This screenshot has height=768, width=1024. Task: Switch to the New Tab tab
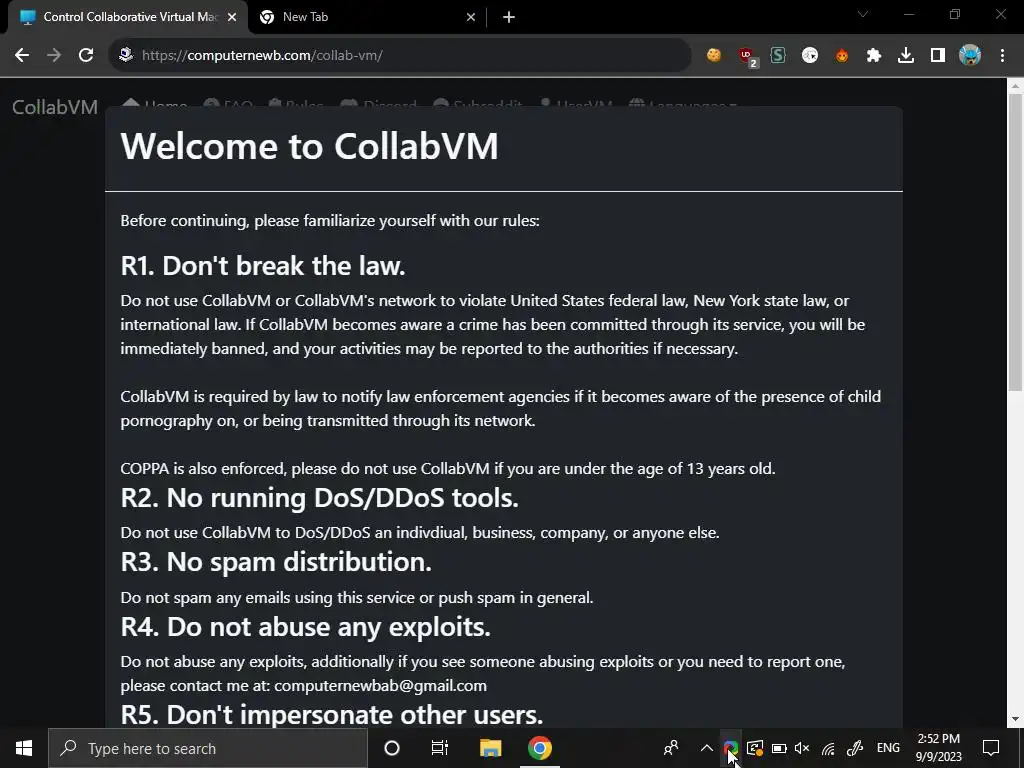pyautogui.click(x=367, y=17)
